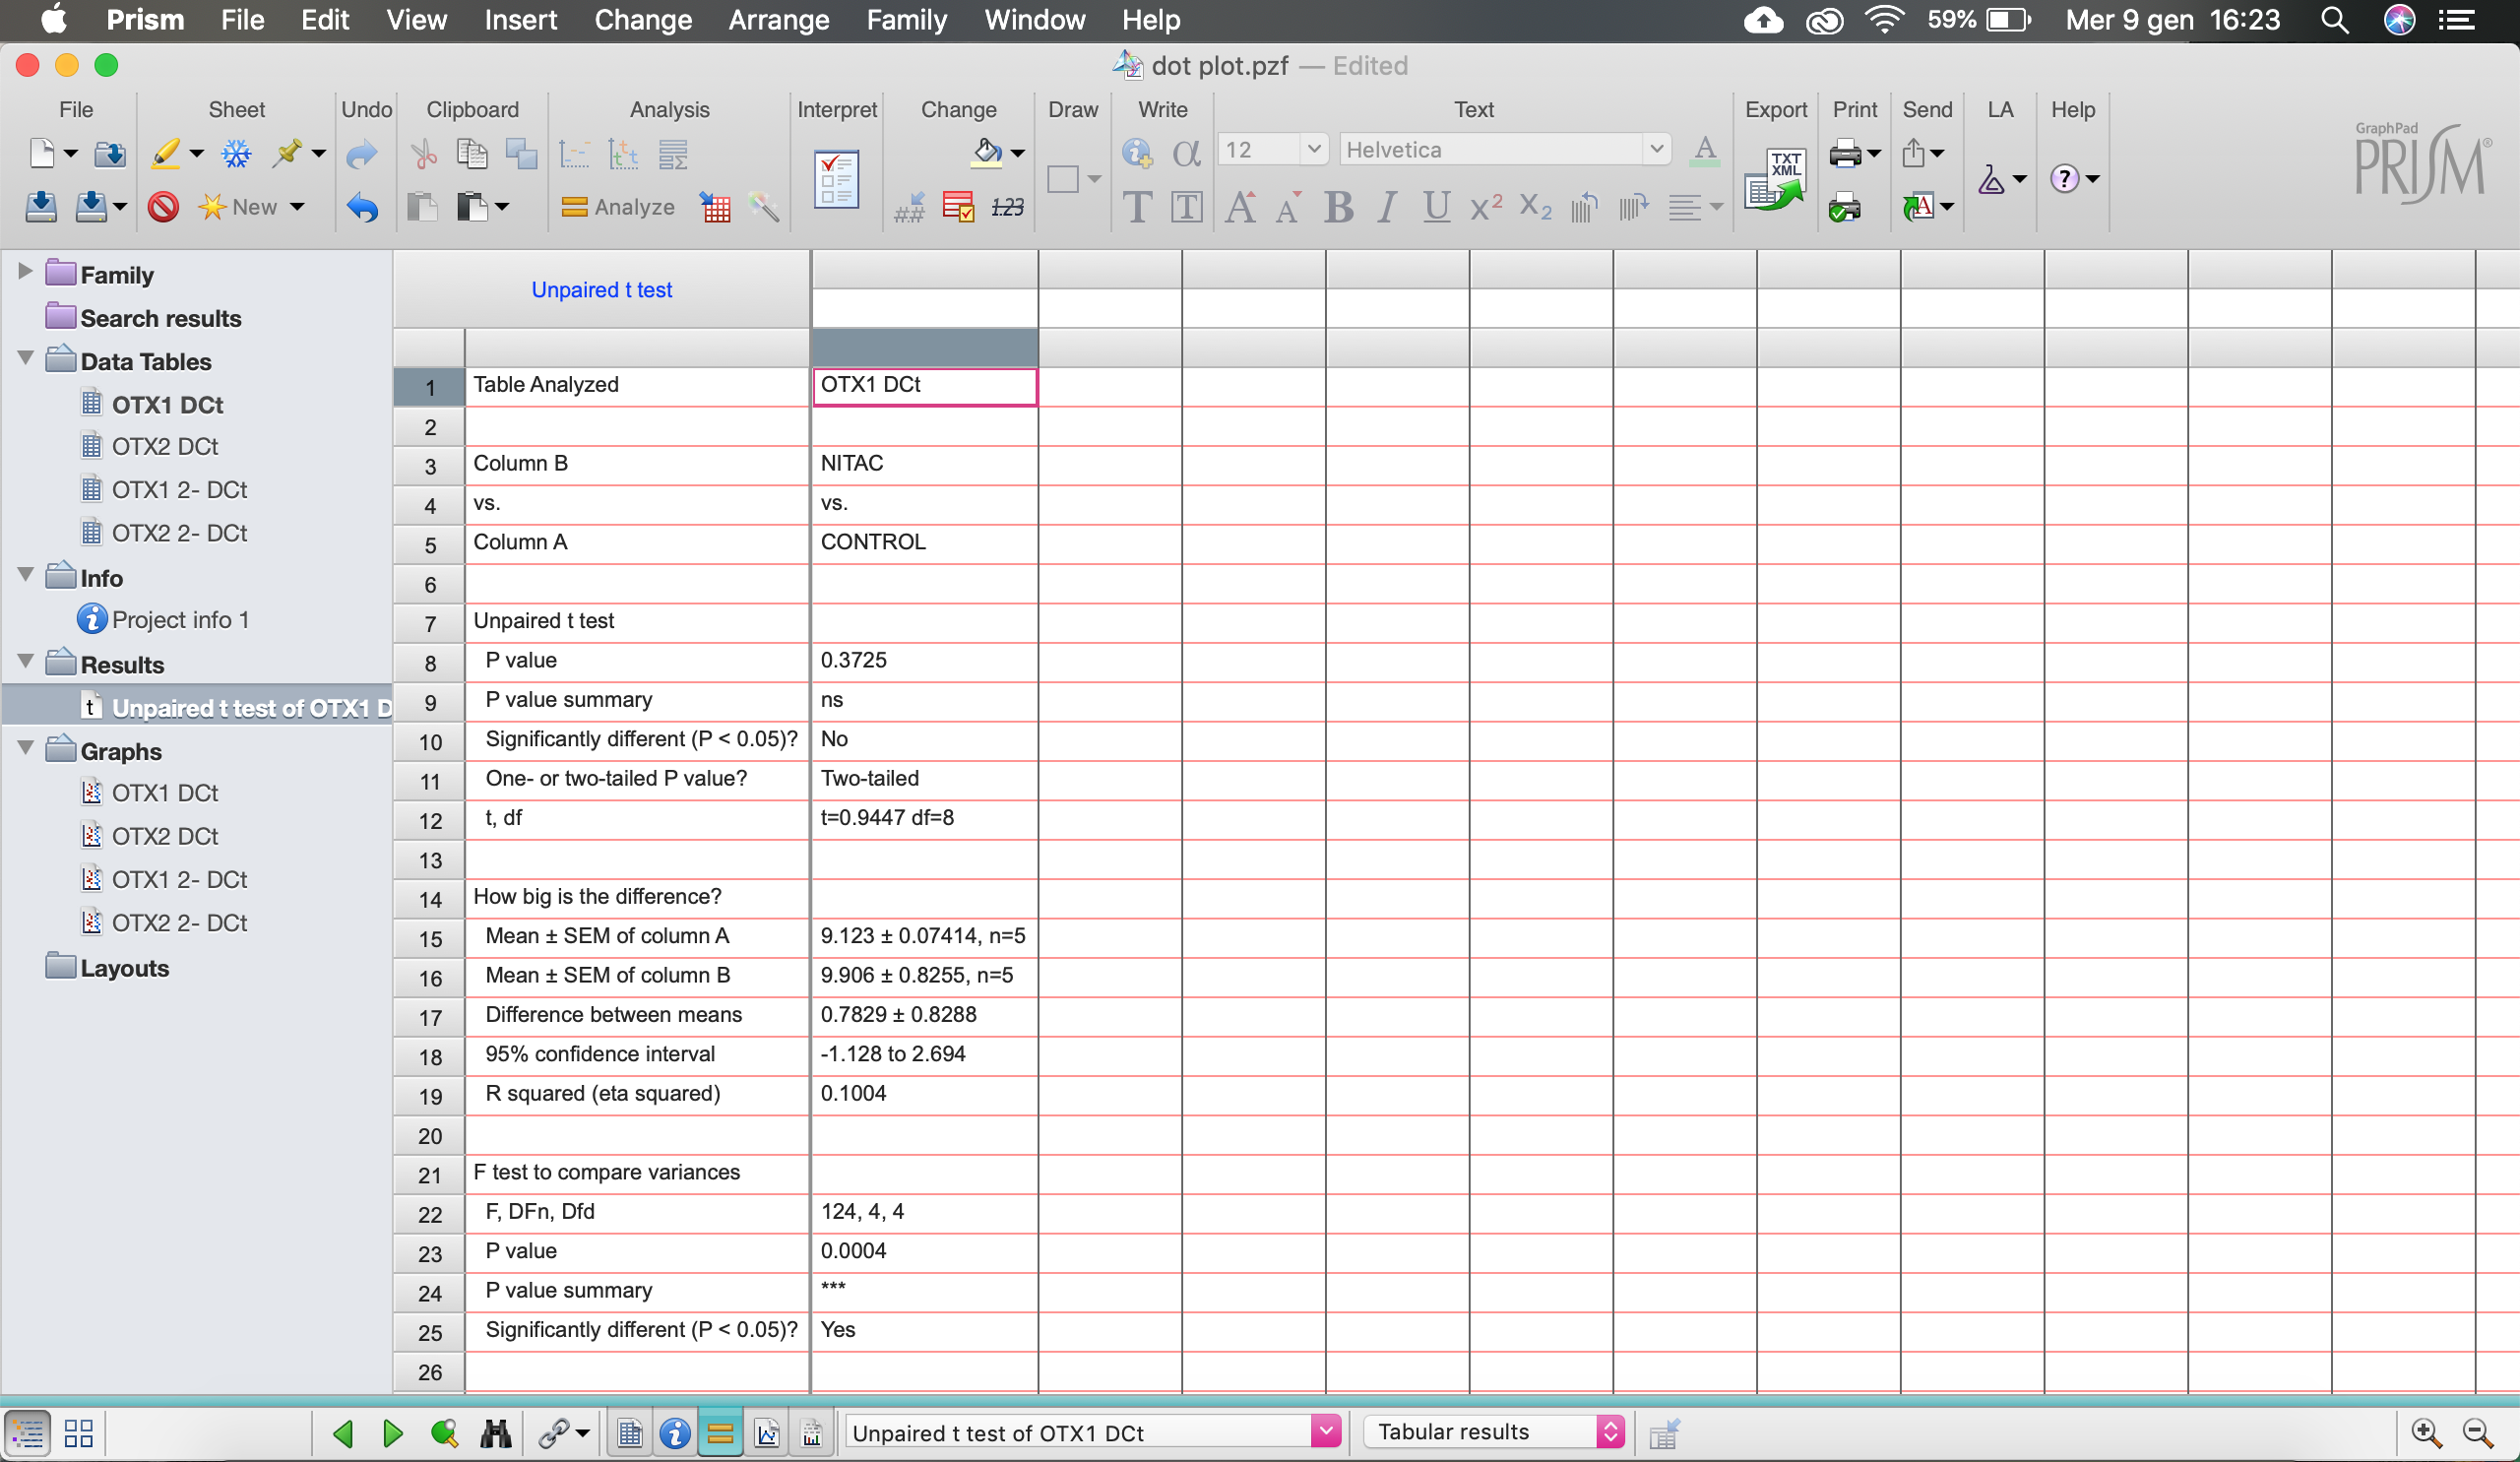Screen dimensions: 2520x1462
Task: Click the Interpret results checklist icon
Action: coord(836,180)
